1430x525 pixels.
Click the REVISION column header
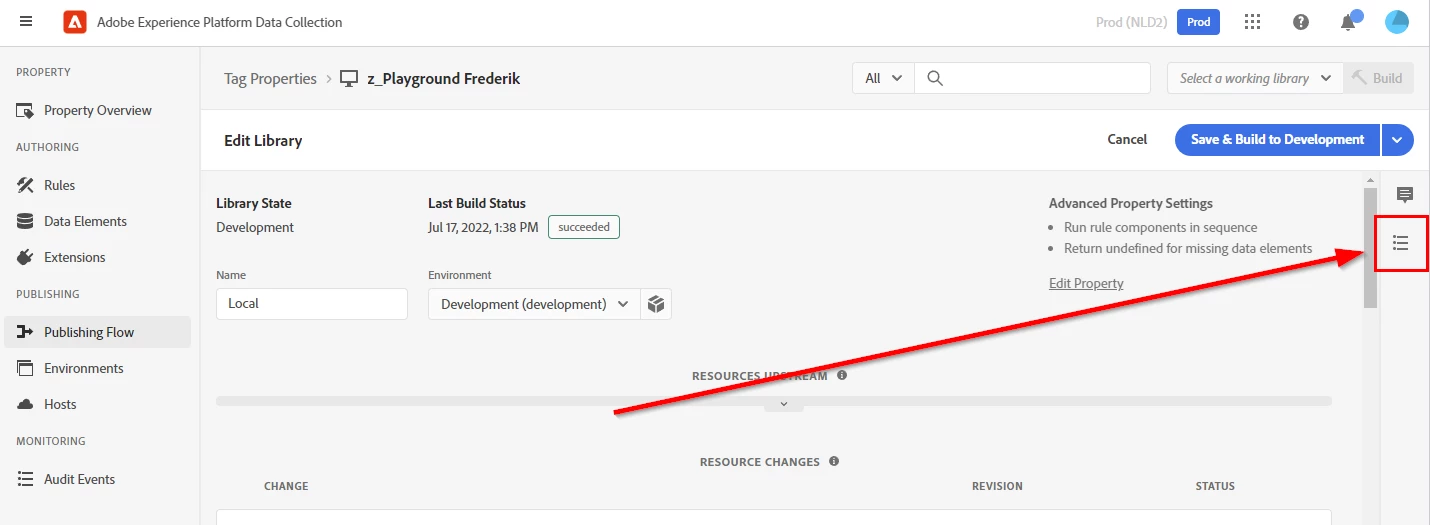click(x=997, y=486)
